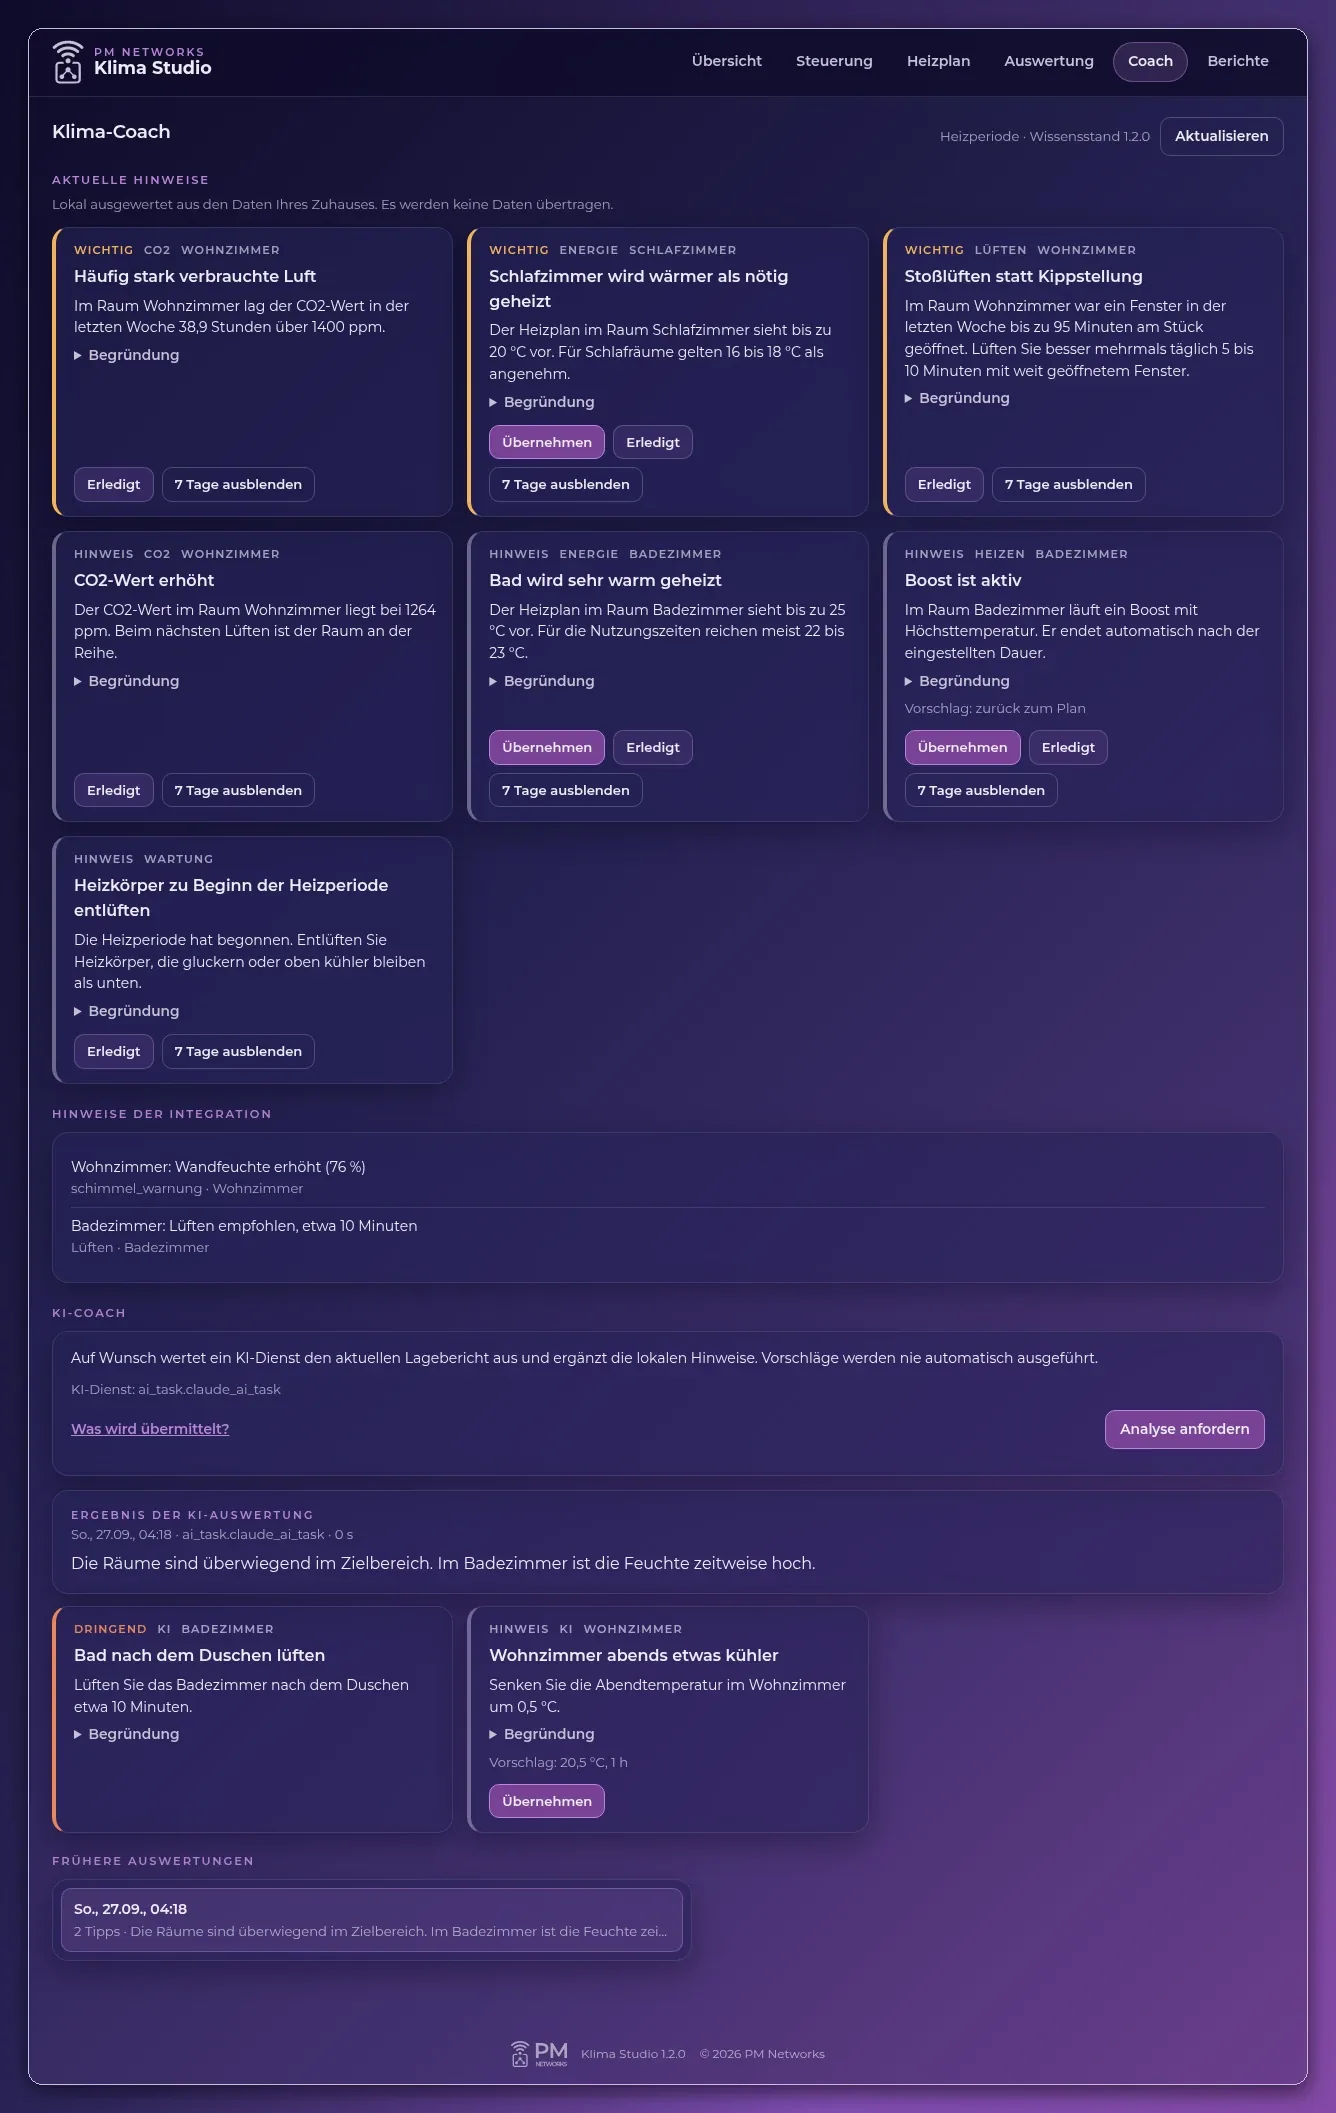
Task: Click the Aktualisieren button
Action: pos(1221,136)
